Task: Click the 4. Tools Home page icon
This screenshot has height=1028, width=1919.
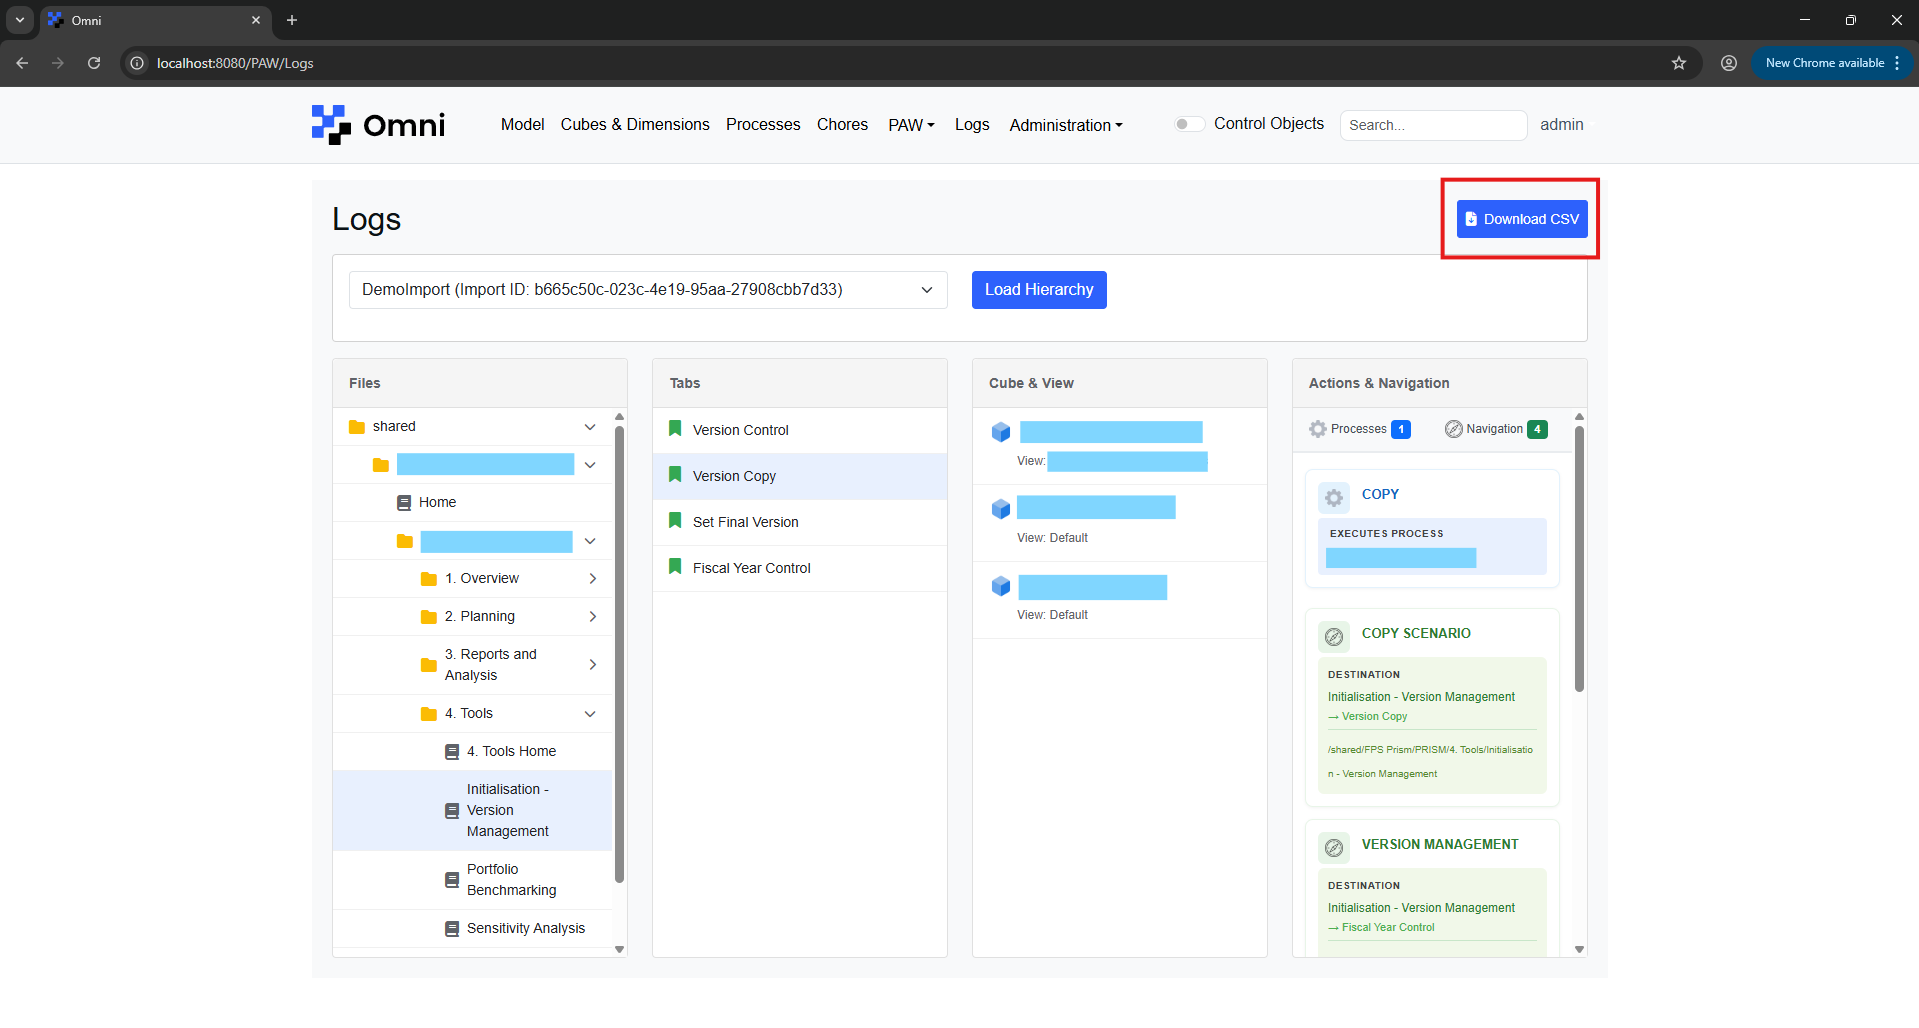Action: coord(452,752)
